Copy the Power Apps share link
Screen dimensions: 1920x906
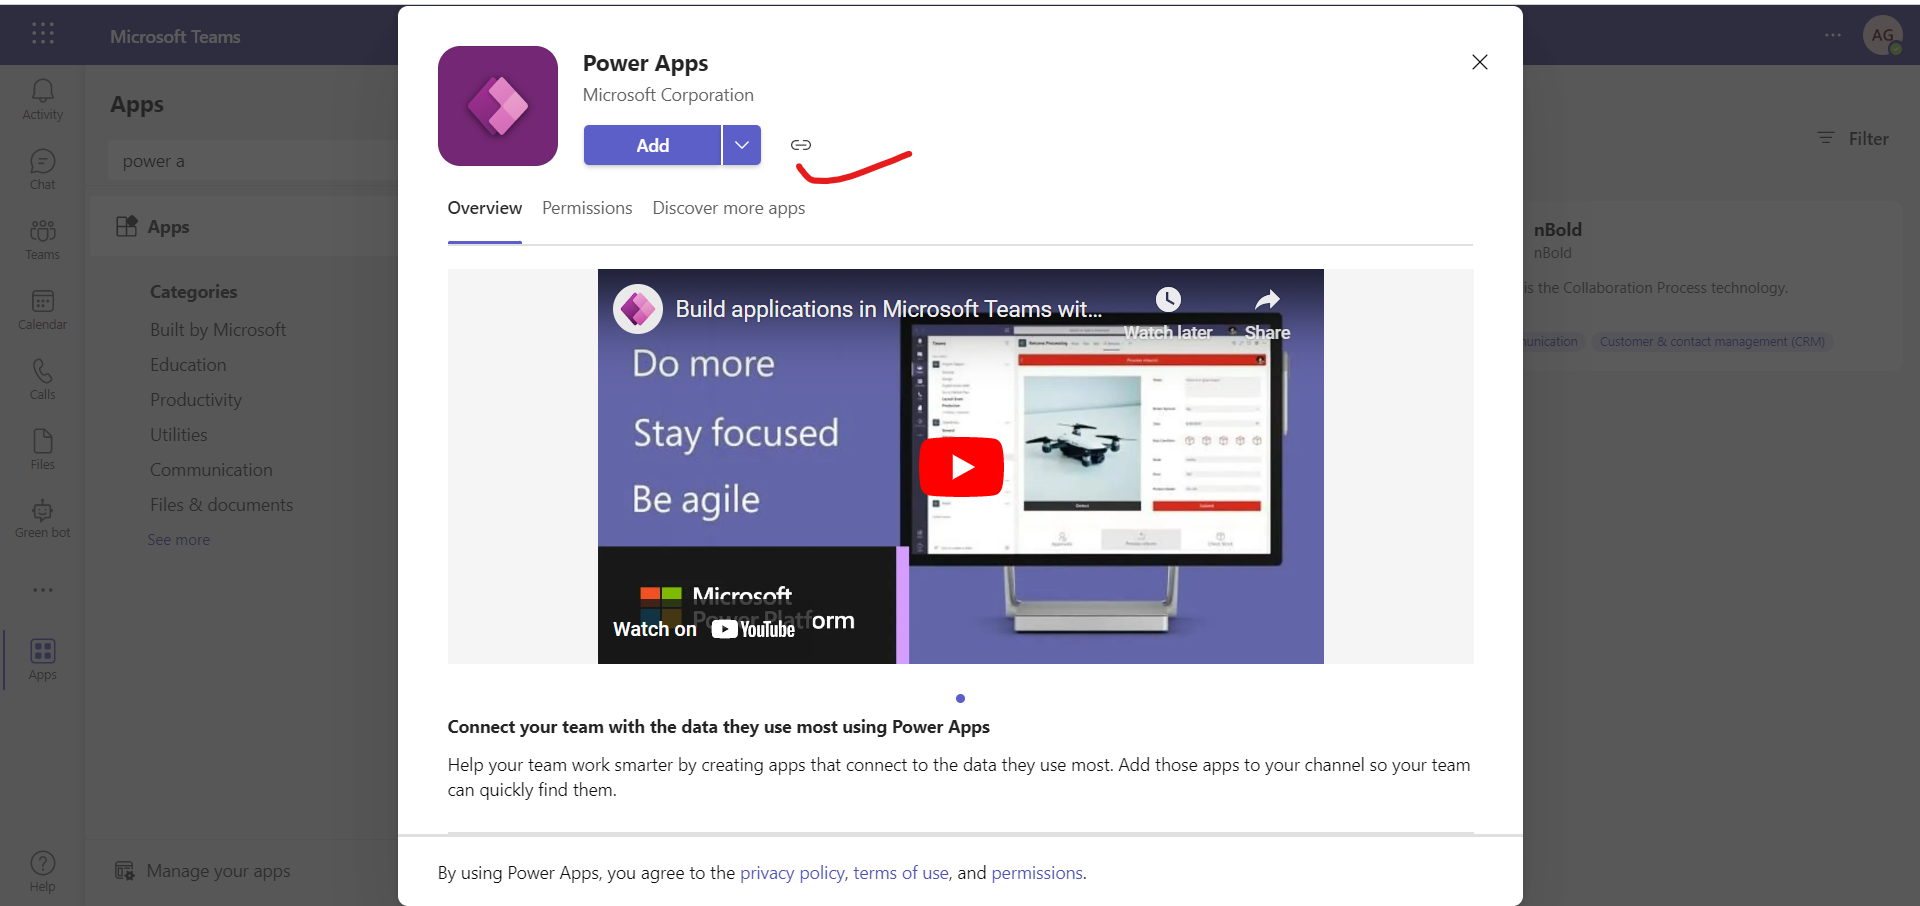click(x=800, y=144)
